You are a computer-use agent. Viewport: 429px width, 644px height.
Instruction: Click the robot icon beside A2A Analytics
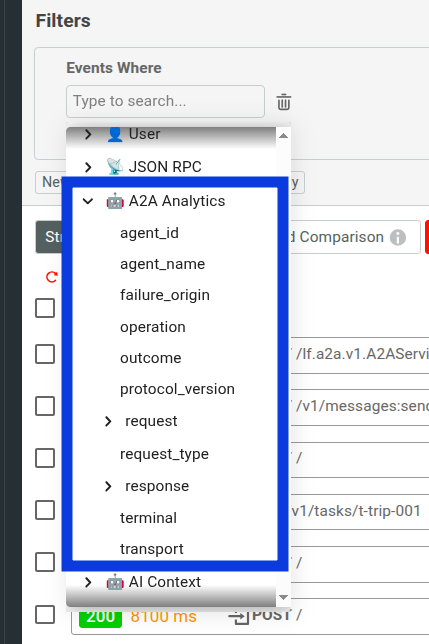(x=115, y=201)
